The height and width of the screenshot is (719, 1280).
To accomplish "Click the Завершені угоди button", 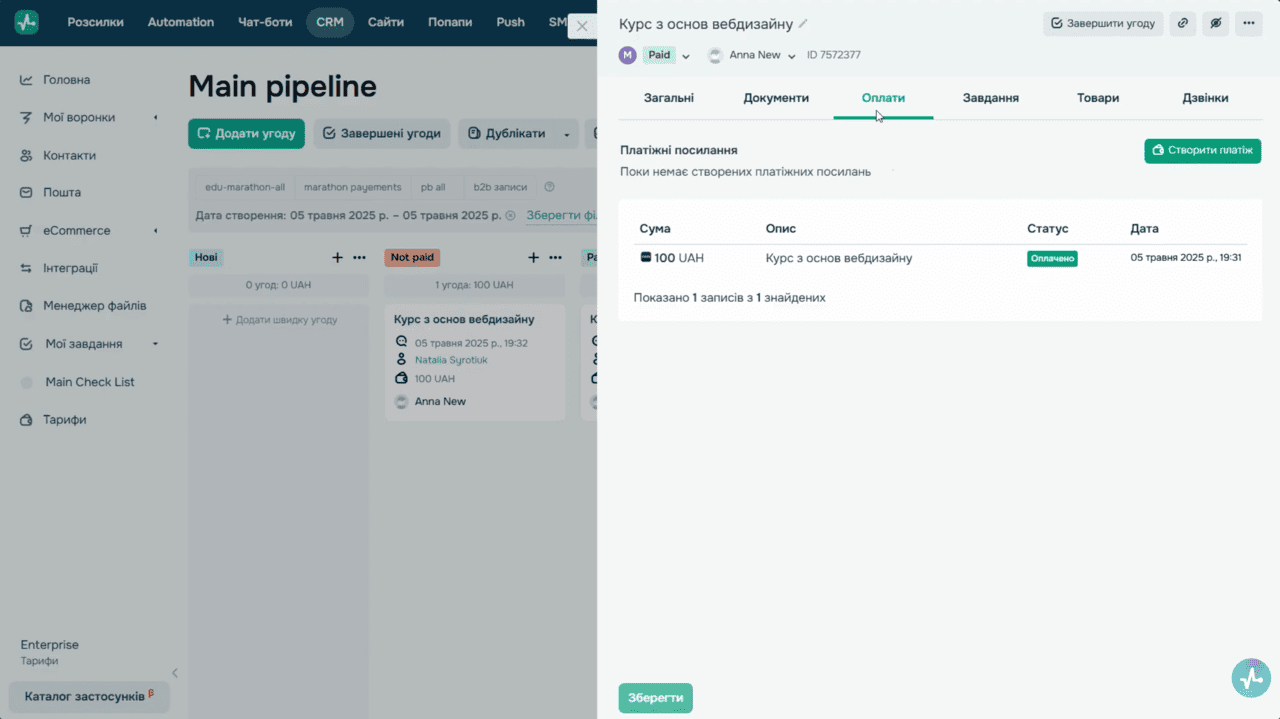I will (x=382, y=134).
